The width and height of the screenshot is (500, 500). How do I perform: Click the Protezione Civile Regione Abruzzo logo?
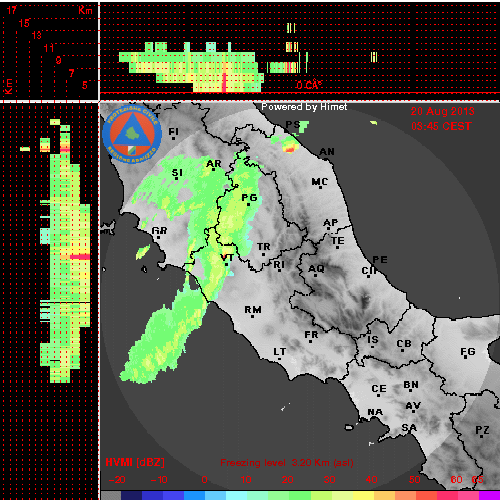pos(132,134)
